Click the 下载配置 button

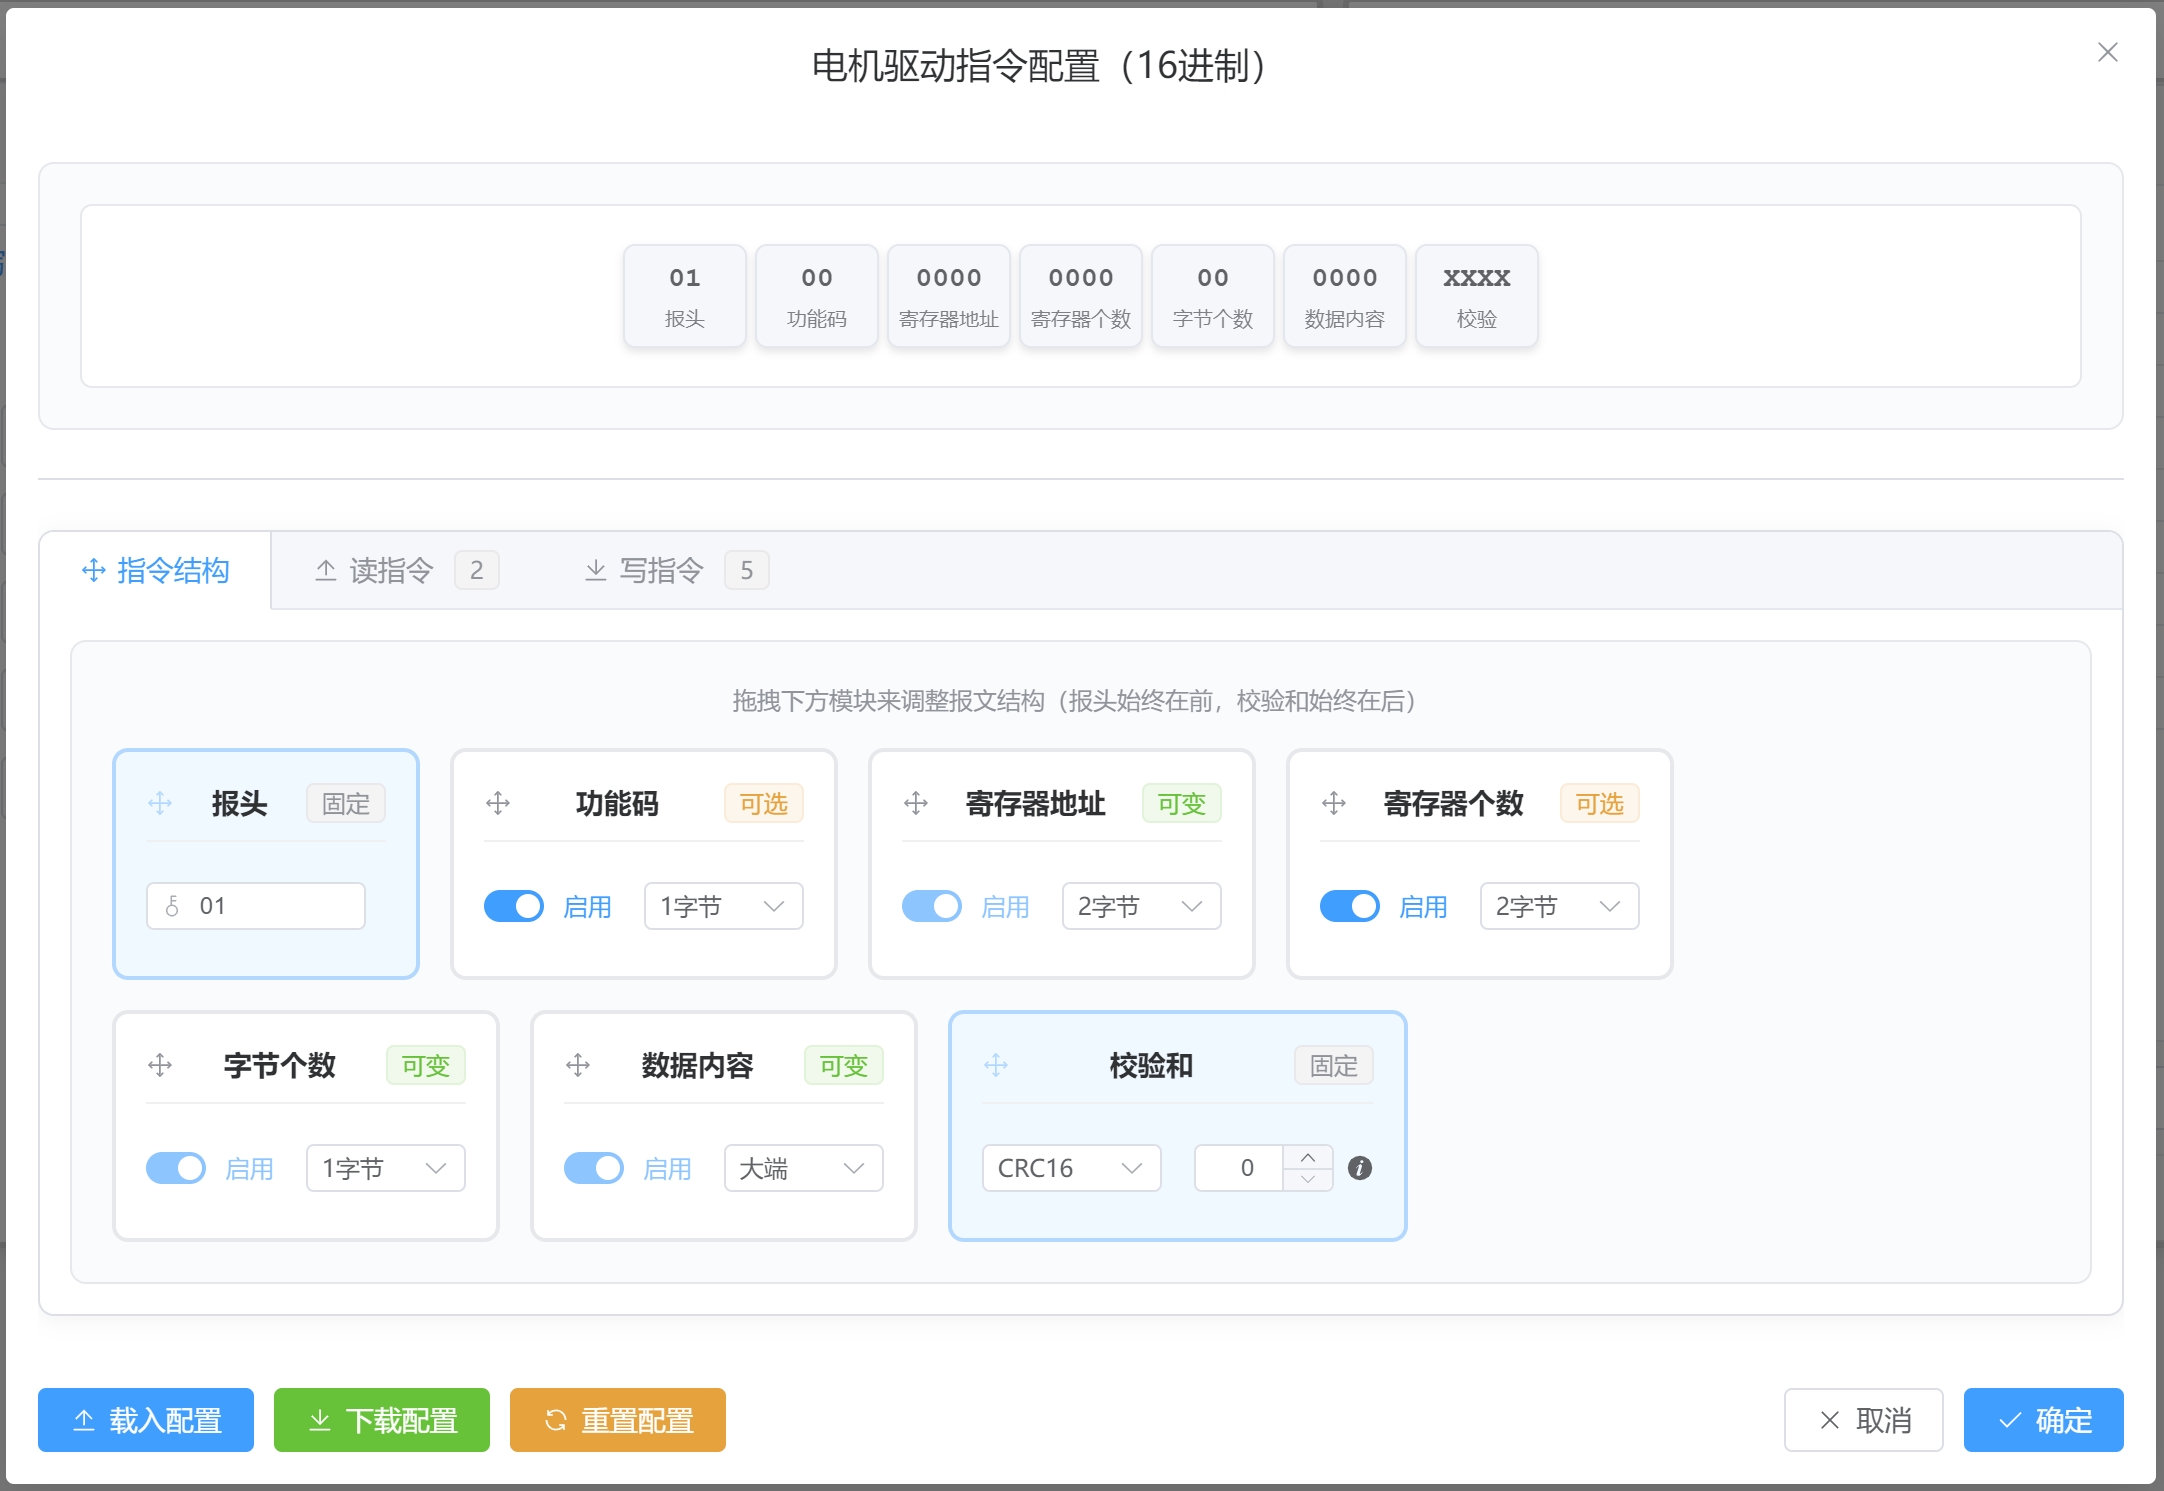click(382, 1420)
